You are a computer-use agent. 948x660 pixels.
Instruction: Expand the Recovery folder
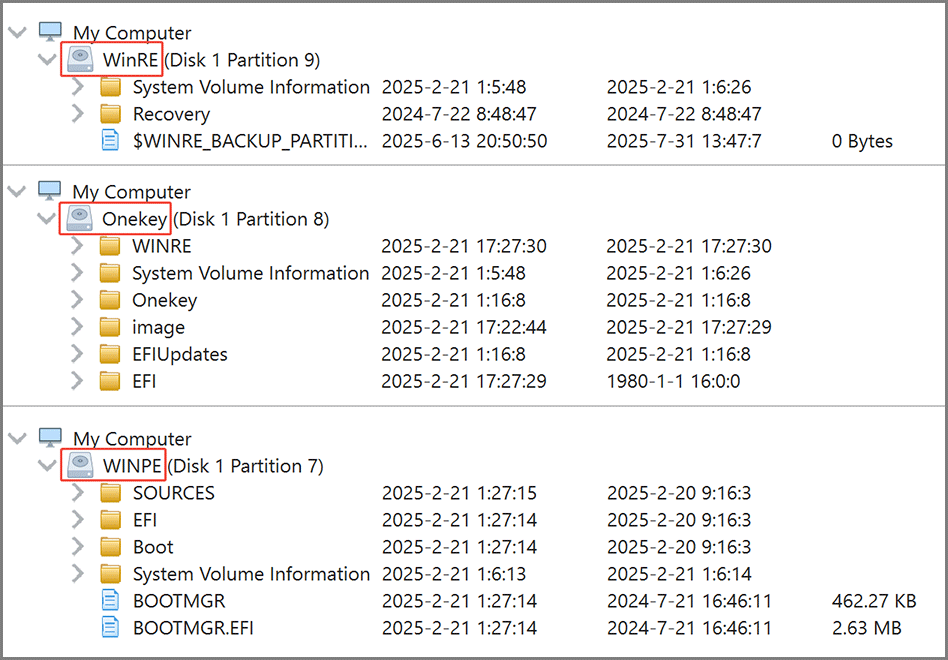pos(78,114)
